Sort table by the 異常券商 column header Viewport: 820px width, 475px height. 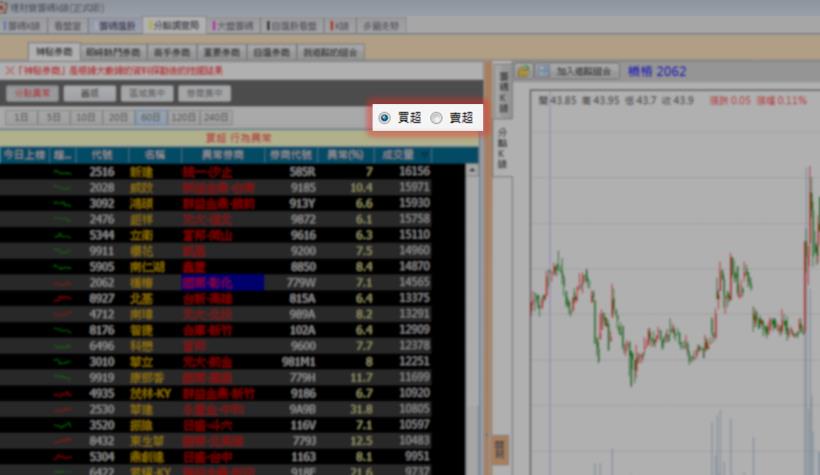point(223,155)
